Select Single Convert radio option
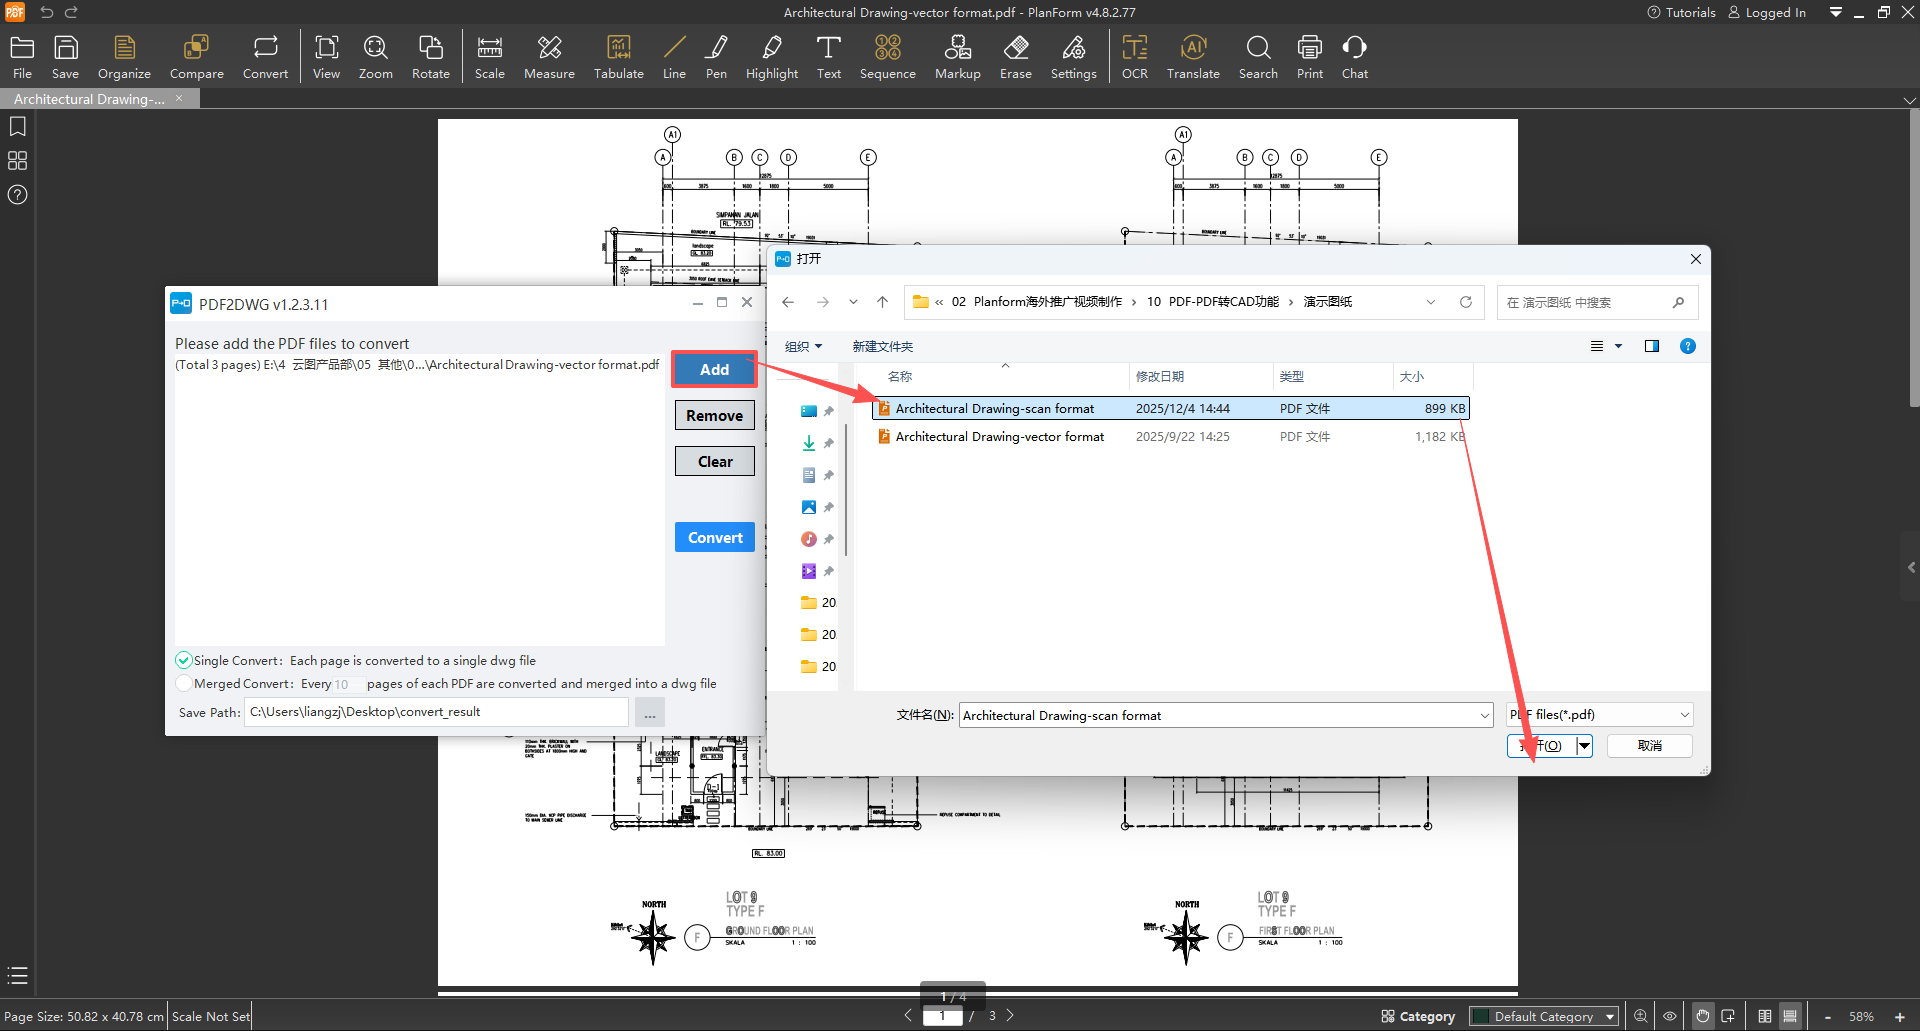Viewport: 1920px width, 1031px height. pos(184,661)
